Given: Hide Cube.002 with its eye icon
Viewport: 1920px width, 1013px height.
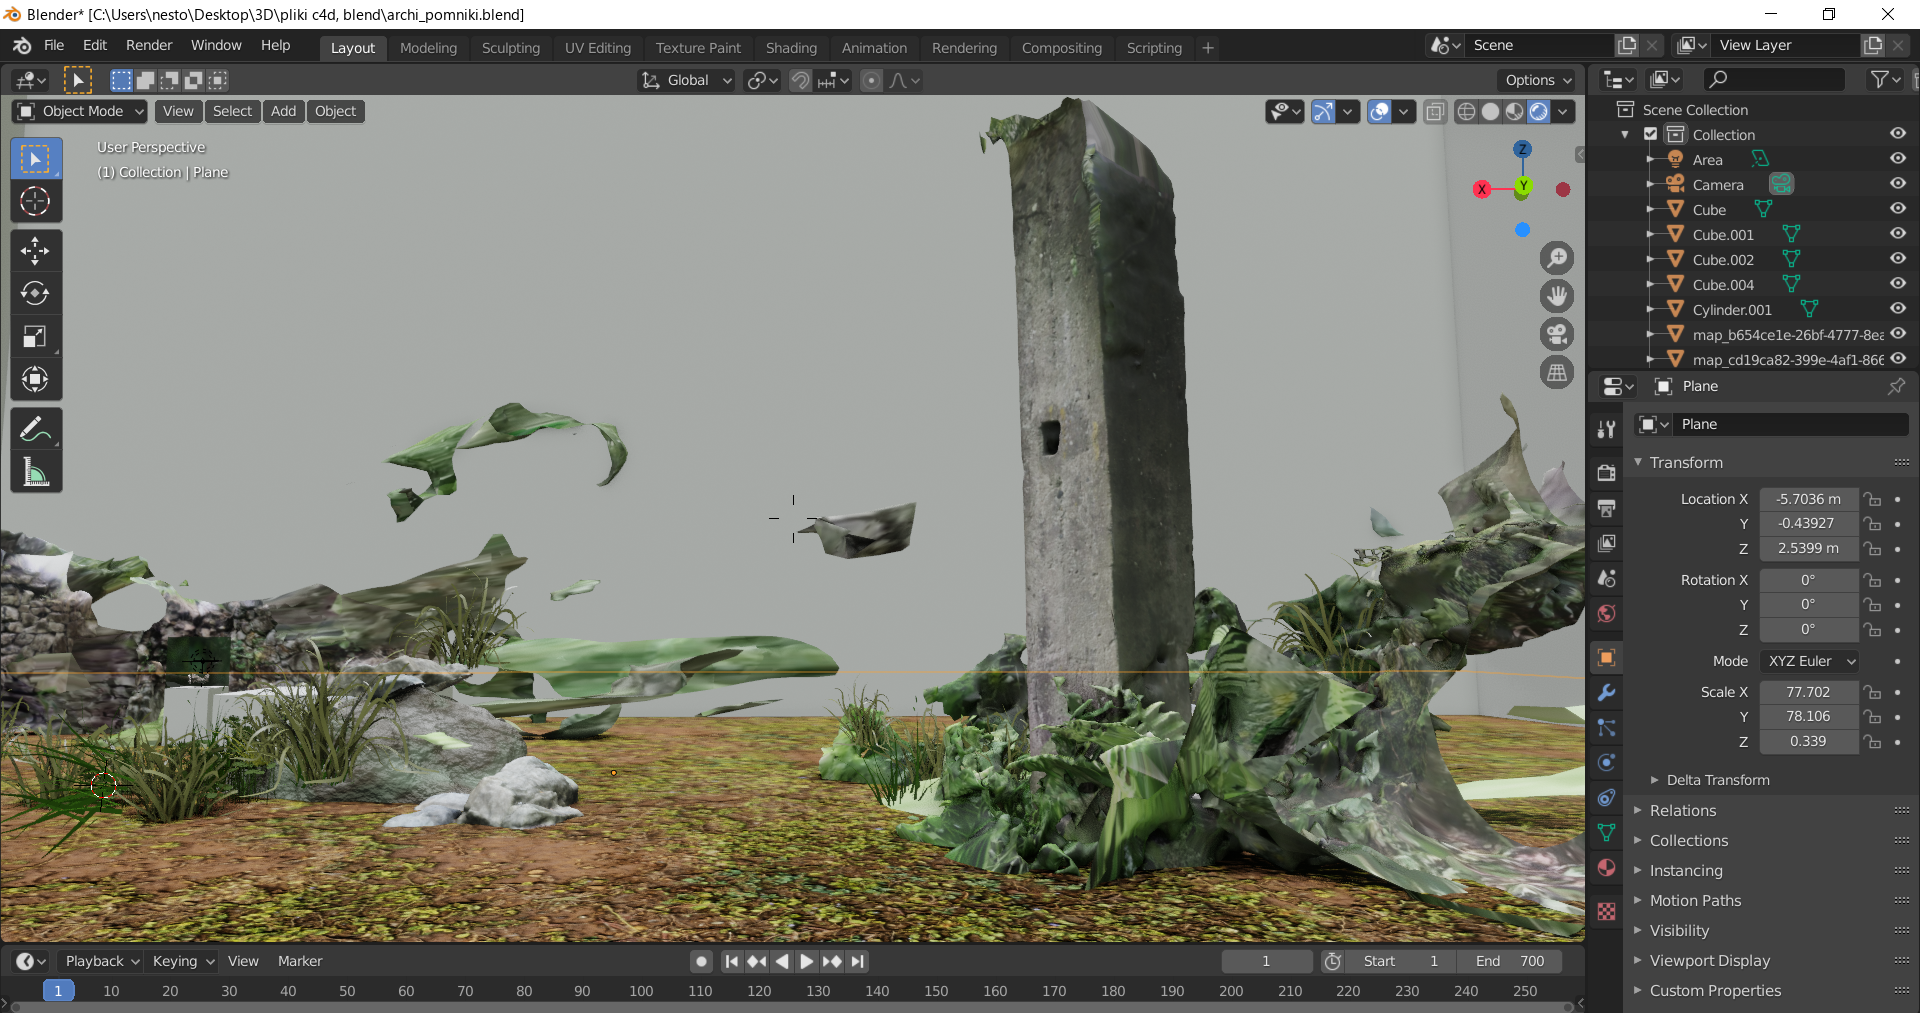Looking at the screenshot, I should [x=1897, y=259].
